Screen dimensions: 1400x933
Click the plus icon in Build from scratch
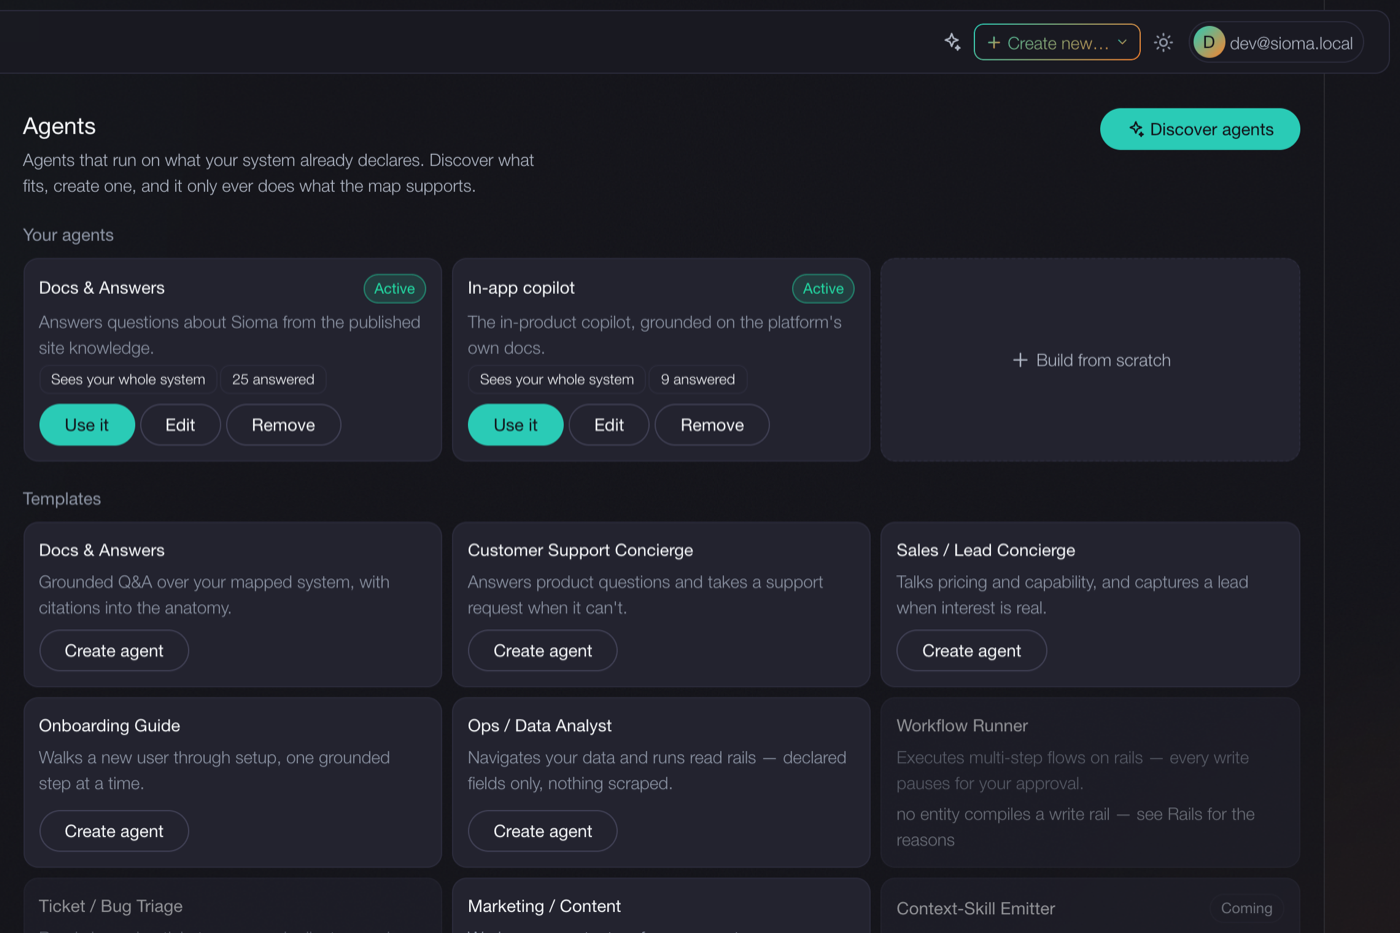pos(1020,360)
